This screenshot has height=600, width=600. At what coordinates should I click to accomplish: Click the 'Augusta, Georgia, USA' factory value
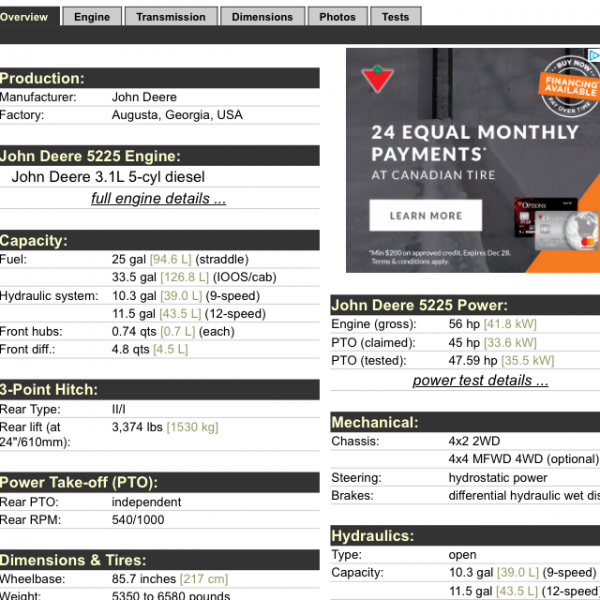pyautogui.click(x=177, y=115)
